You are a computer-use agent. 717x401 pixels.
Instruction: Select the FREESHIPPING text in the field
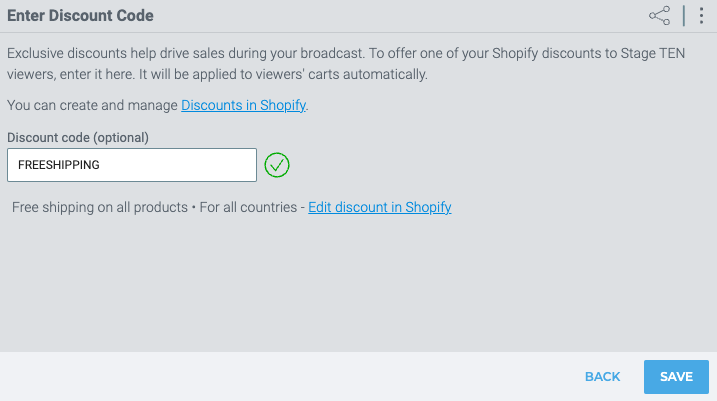click(x=59, y=165)
